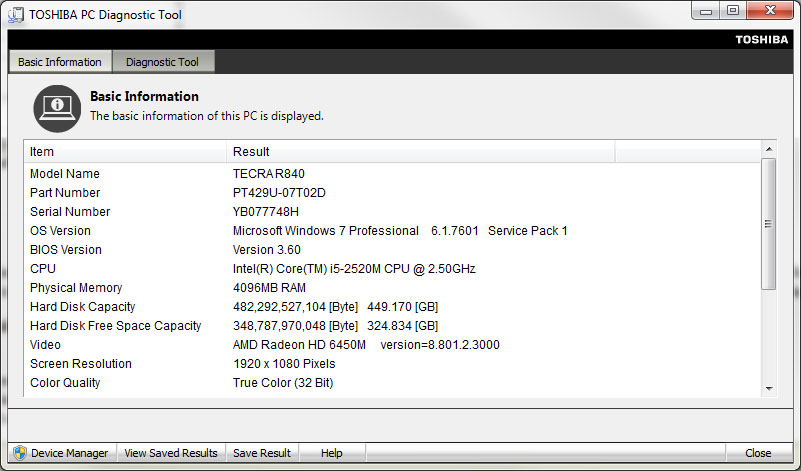This screenshot has height=471, width=801.
Task: Click the Toshiba app icon in title bar
Action: pos(16,14)
